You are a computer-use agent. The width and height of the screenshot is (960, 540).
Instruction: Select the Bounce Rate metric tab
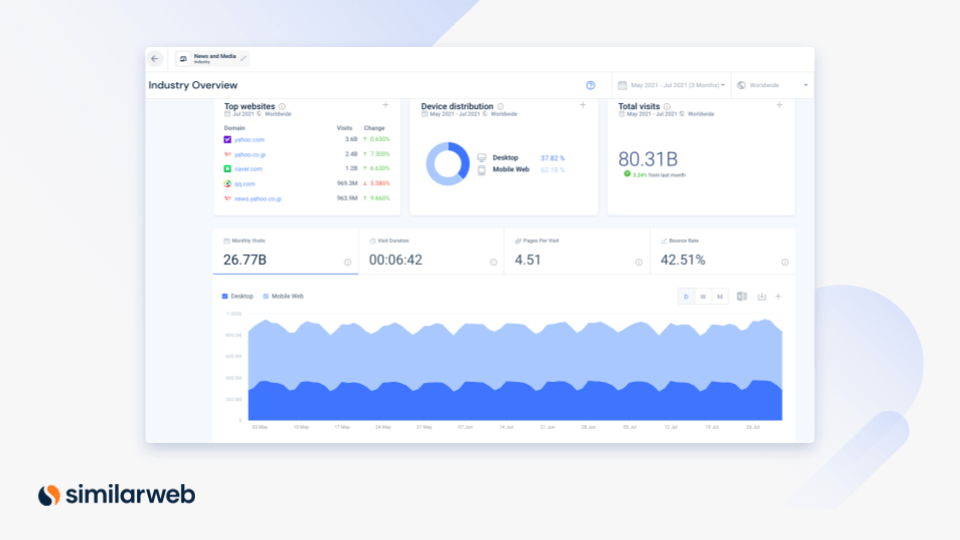[722, 252]
